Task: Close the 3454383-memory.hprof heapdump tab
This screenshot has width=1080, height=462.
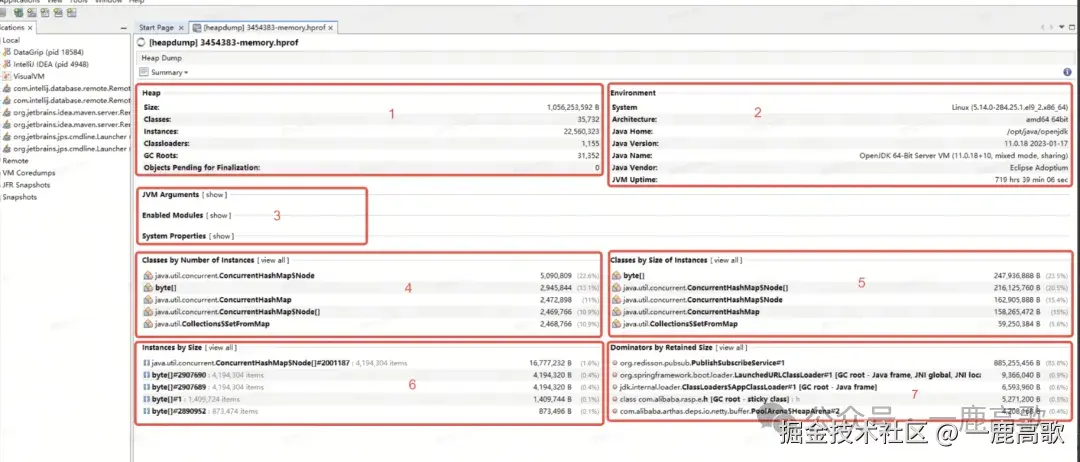Action: click(331, 28)
